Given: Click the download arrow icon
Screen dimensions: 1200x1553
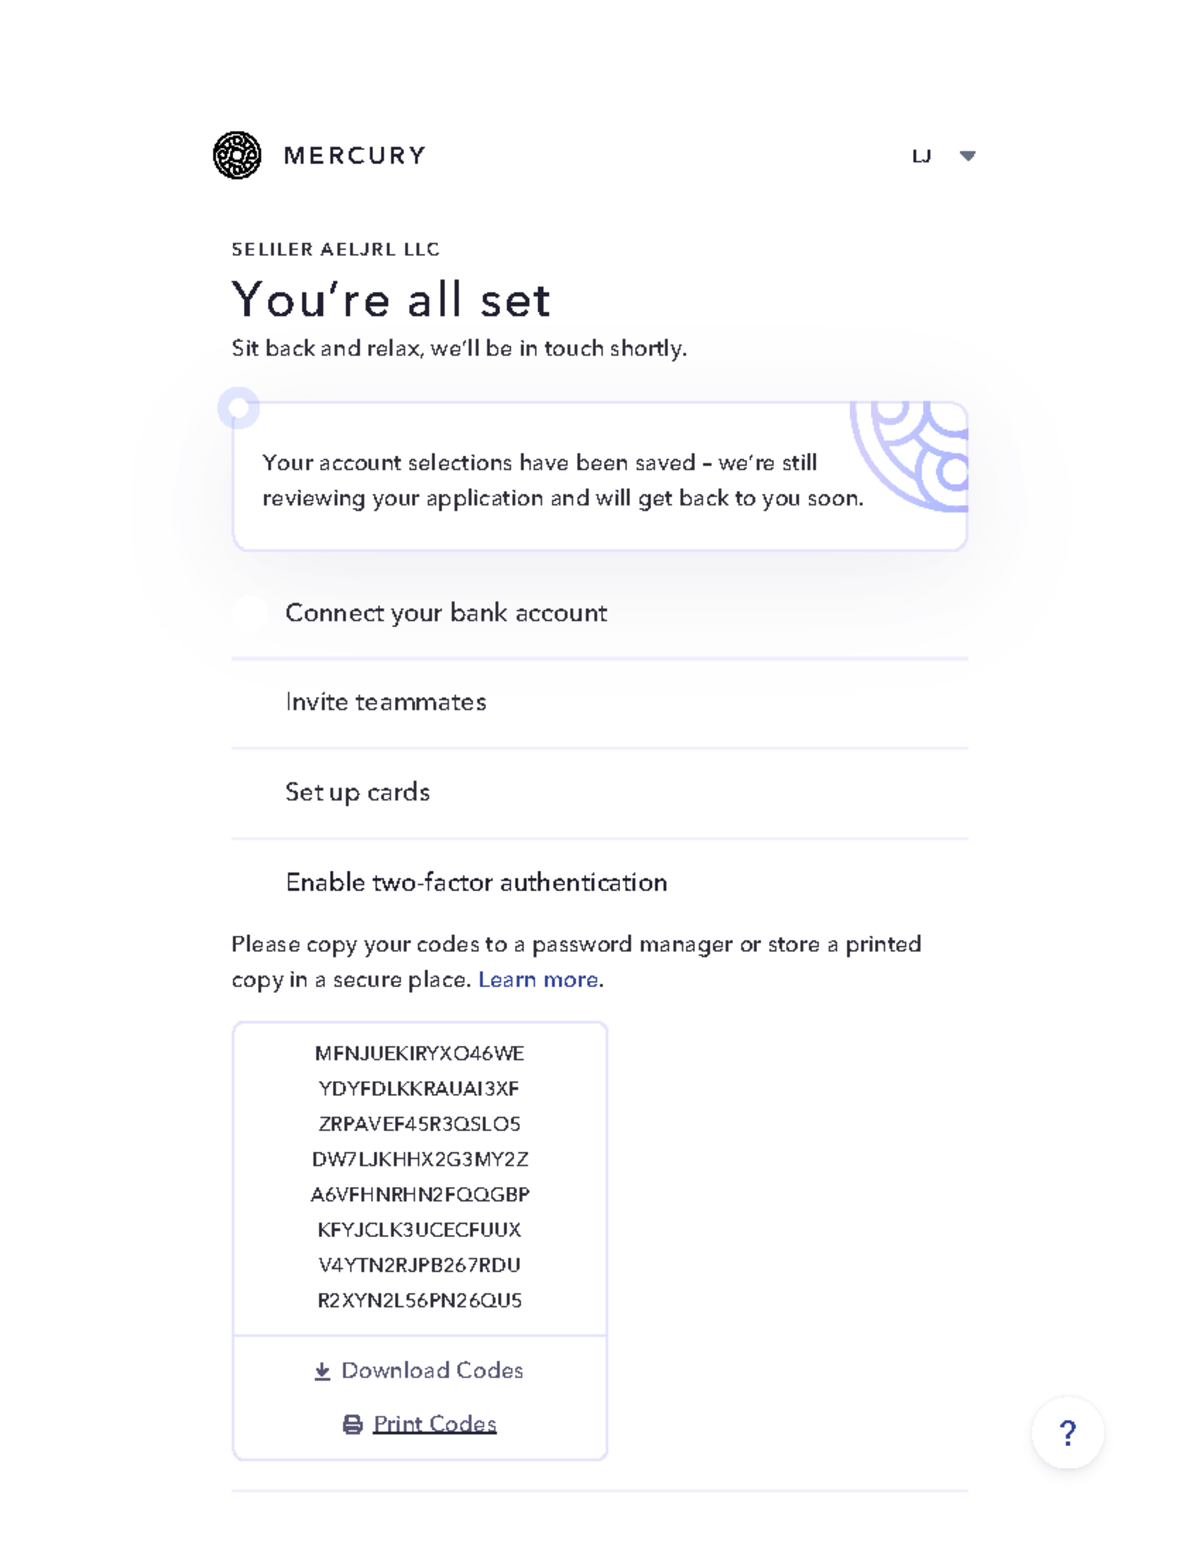Looking at the screenshot, I should [x=322, y=1371].
